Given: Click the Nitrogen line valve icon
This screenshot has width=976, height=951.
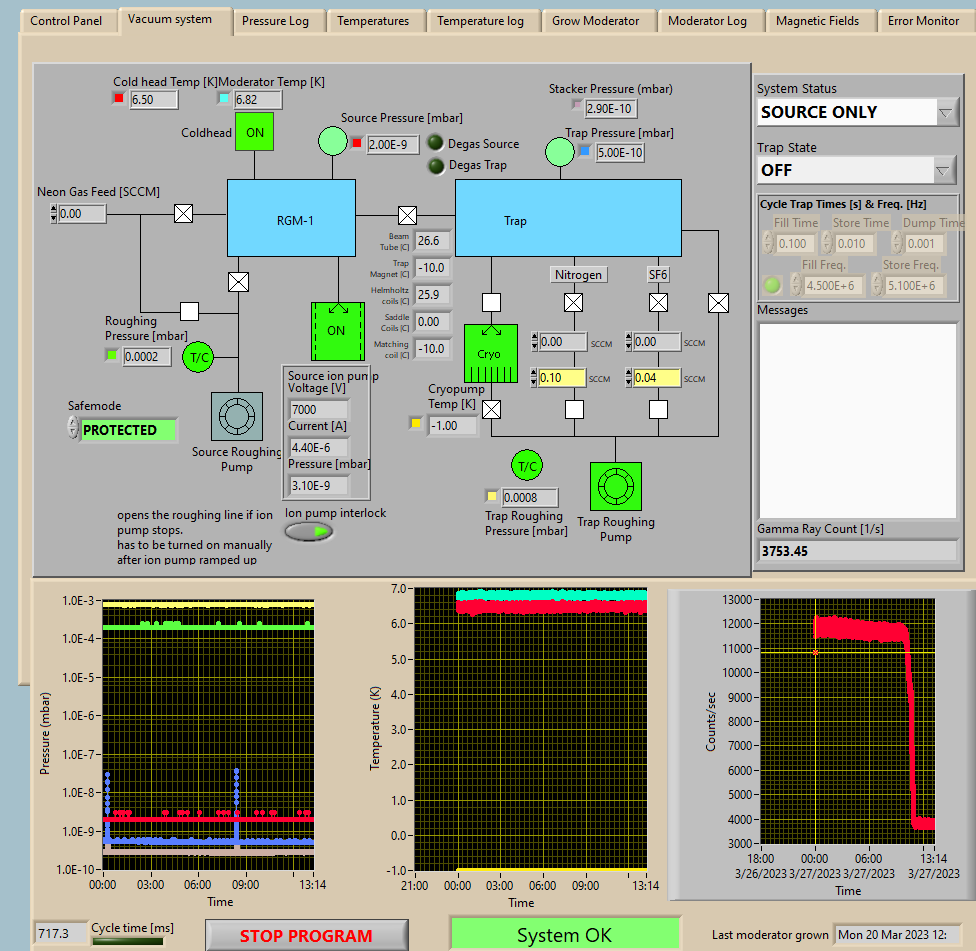Looking at the screenshot, I should pos(574,302).
